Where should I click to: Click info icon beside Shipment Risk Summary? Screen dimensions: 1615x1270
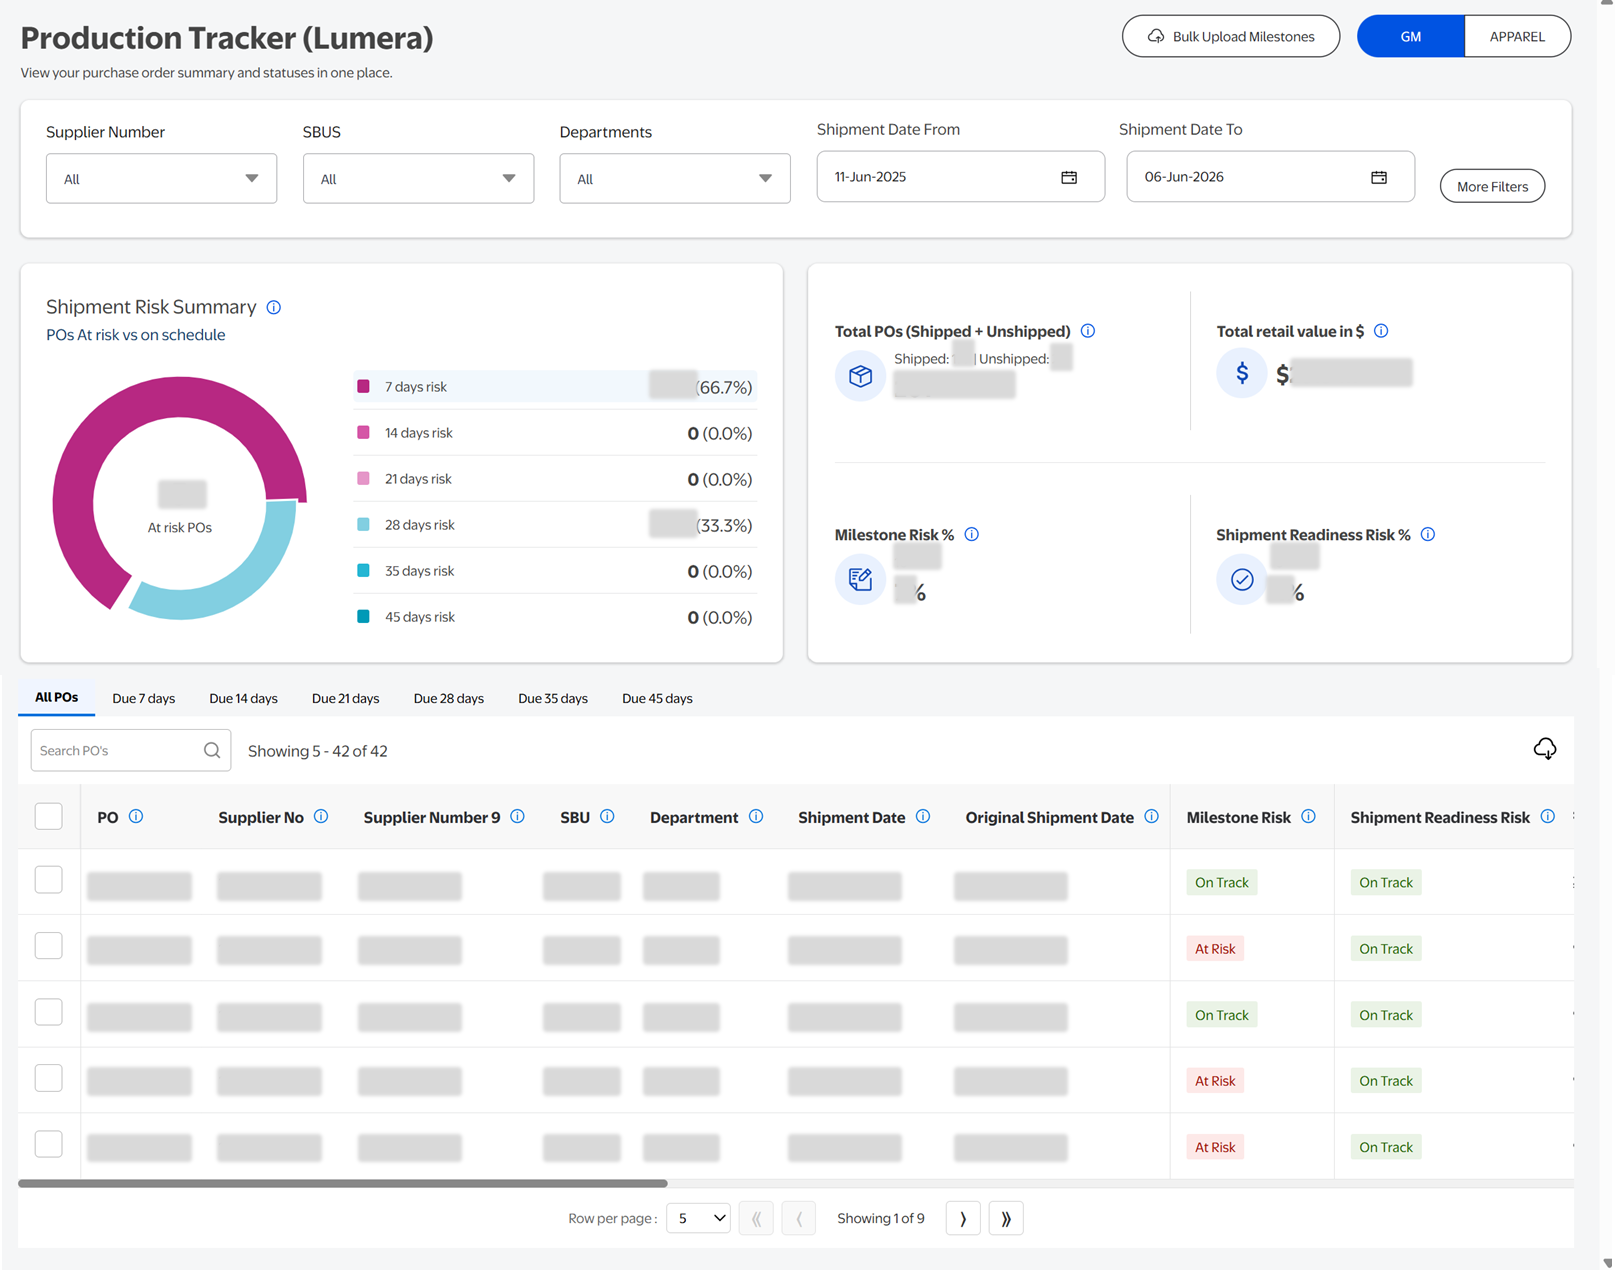pos(274,307)
